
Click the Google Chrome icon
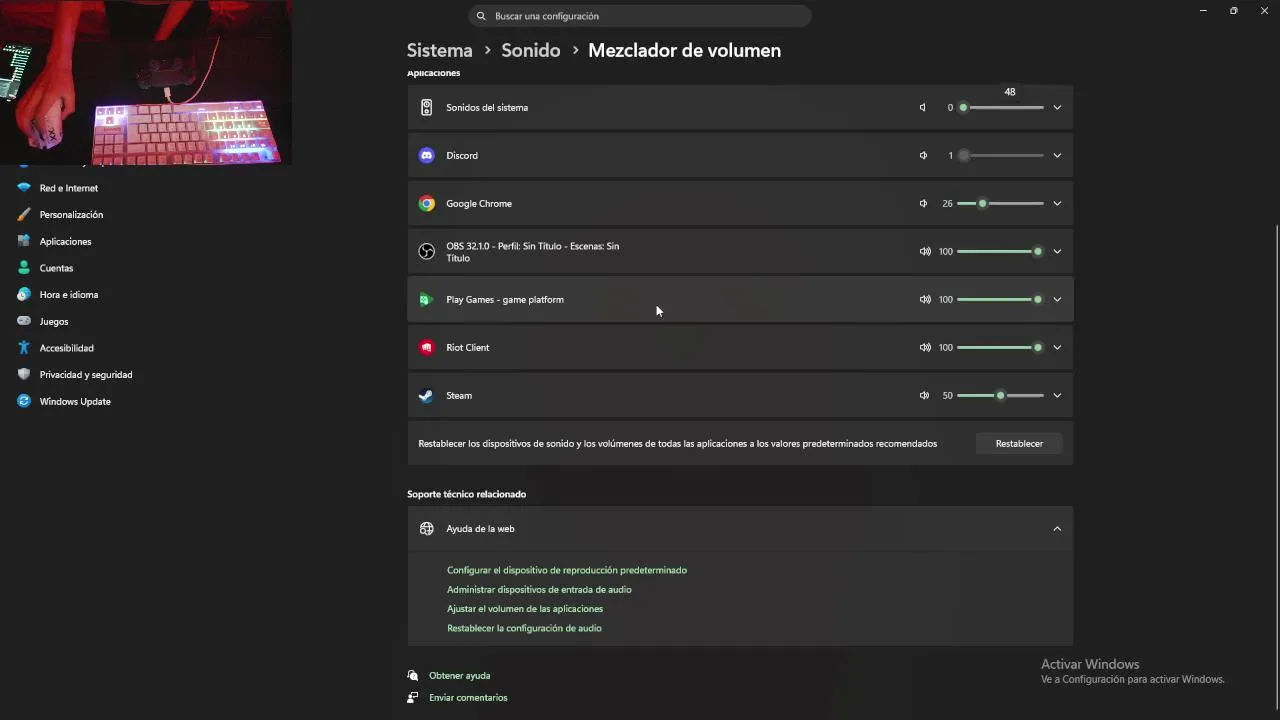click(427, 204)
